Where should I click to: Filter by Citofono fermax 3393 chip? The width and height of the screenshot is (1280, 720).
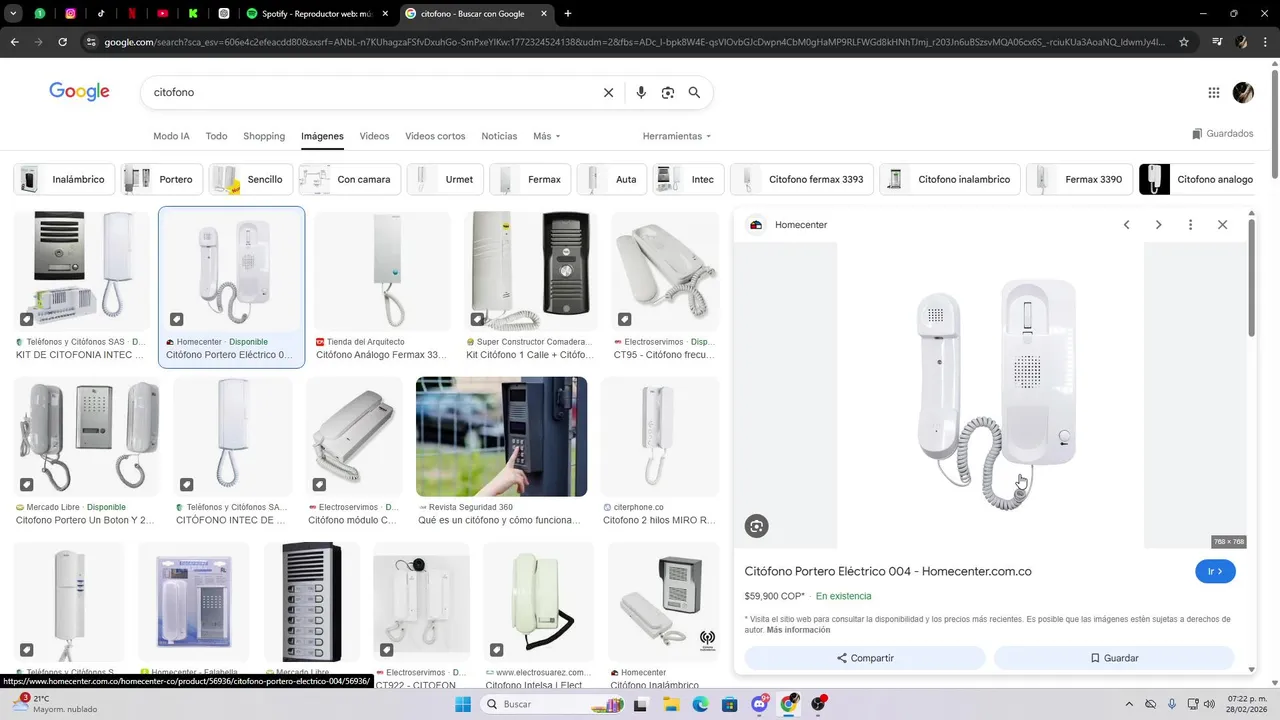point(802,180)
